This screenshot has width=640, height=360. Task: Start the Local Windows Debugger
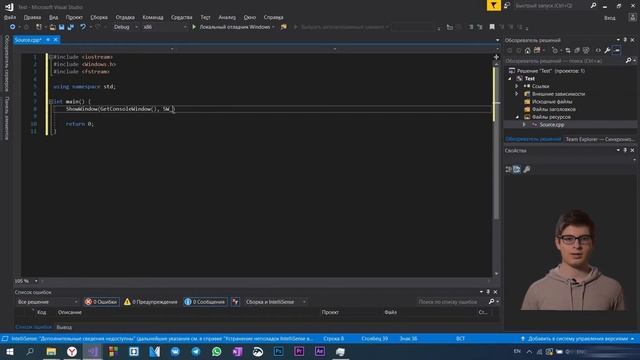(x=233, y=27)
